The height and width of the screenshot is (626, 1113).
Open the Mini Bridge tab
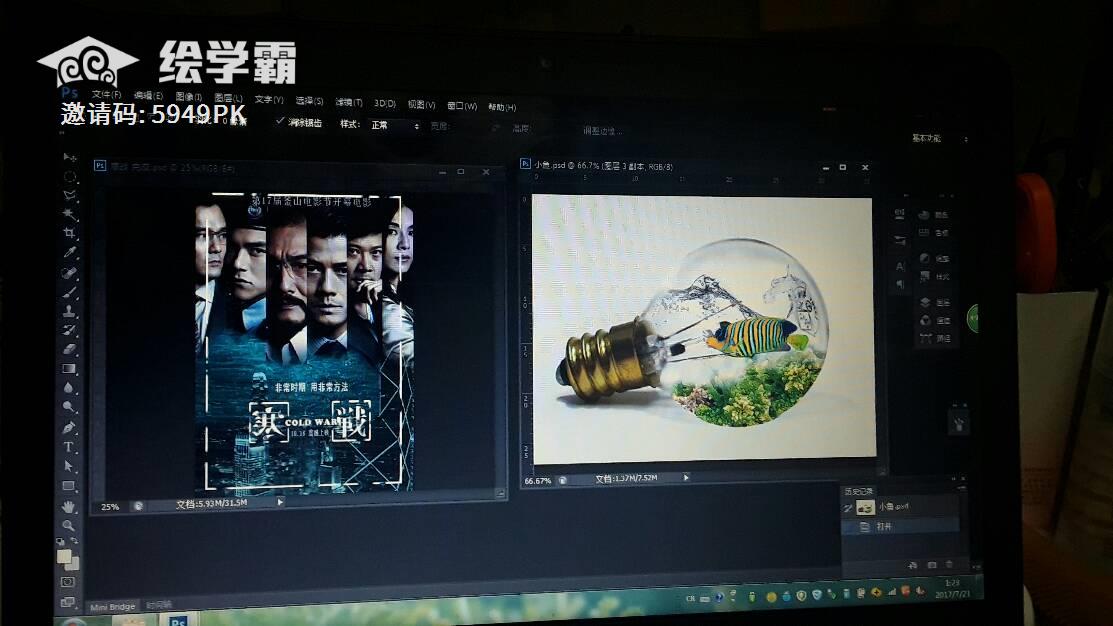click(x=113, y=607)
